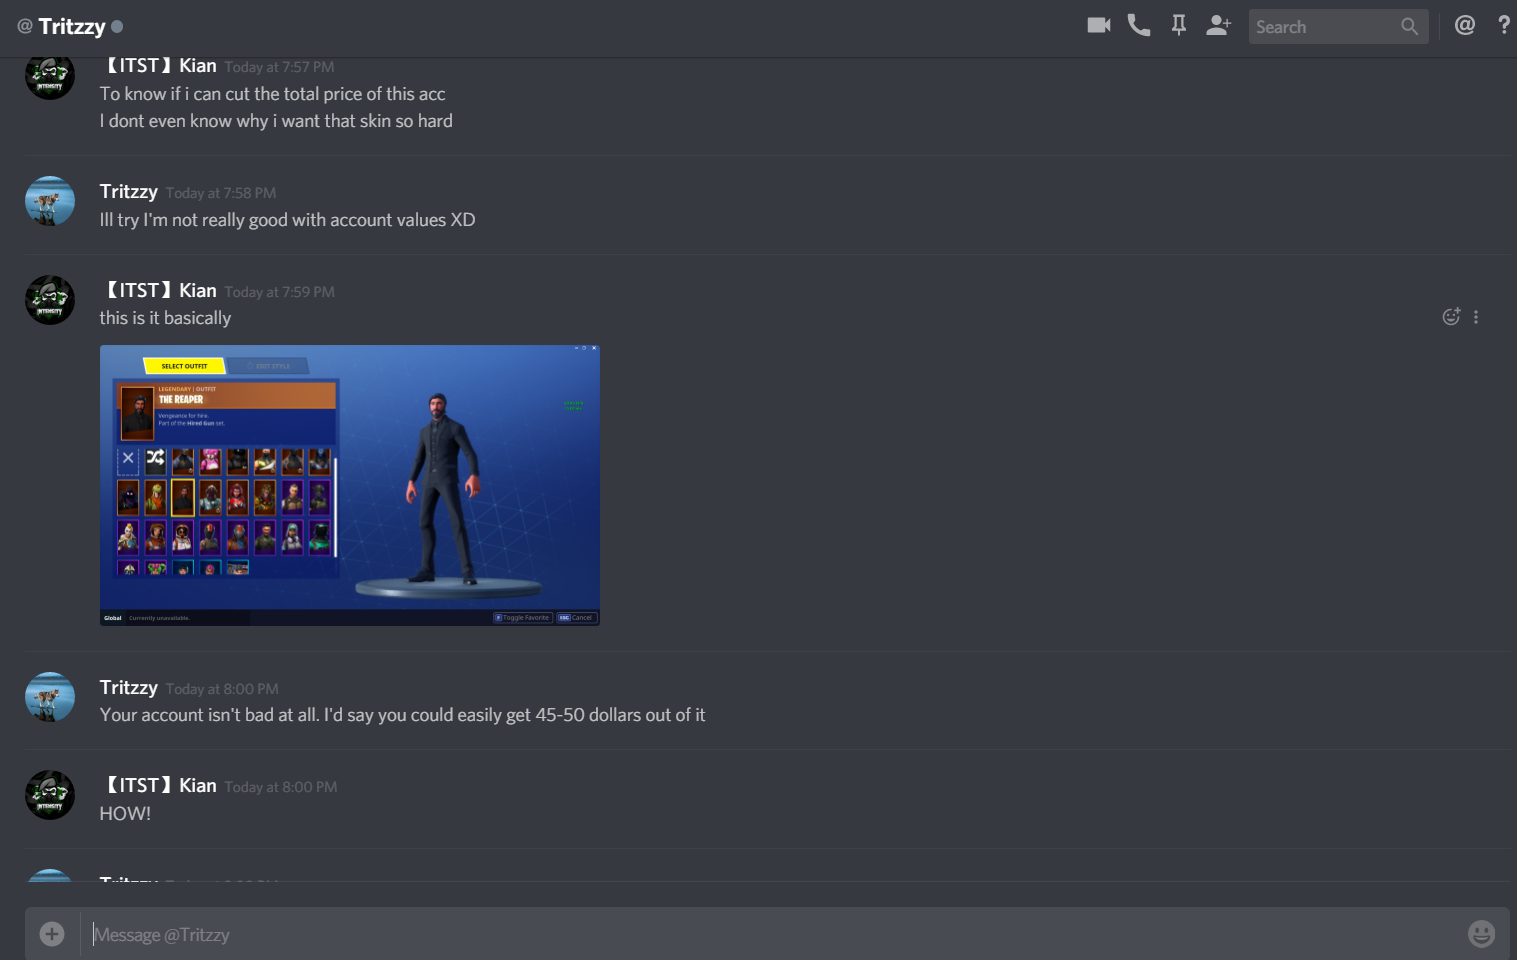
Task: Click timestamp "Today at 7:58 PM"
Action: [221, 193]
